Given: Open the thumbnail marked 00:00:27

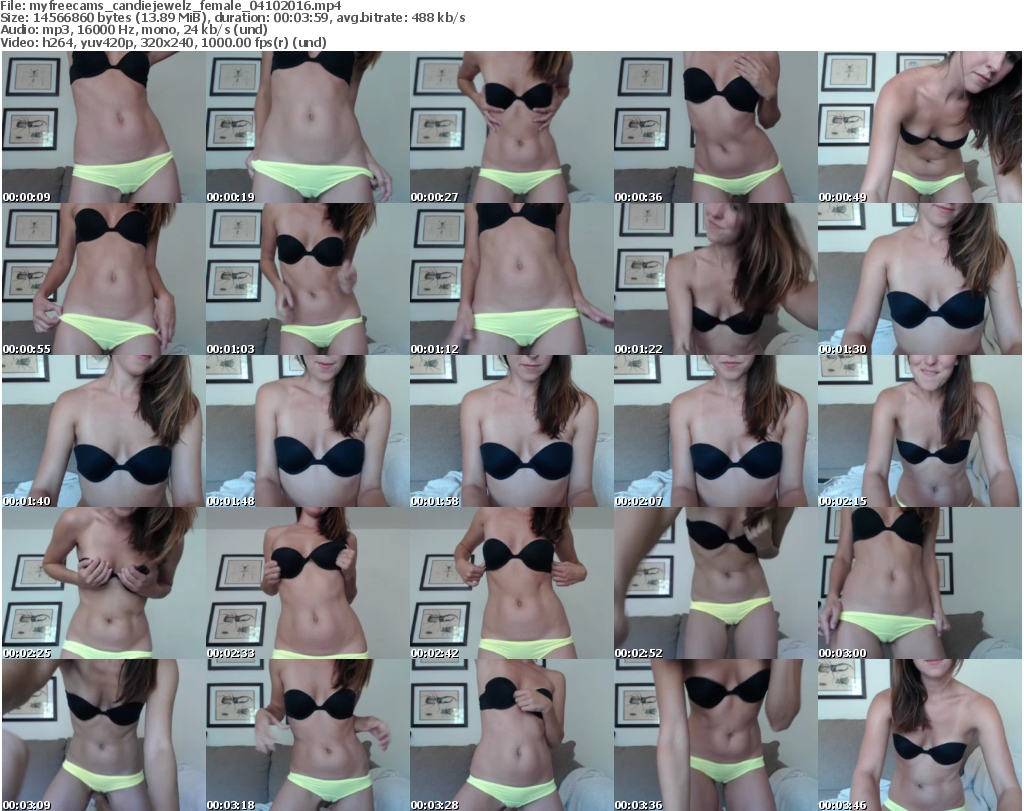Looking at the screenshot, I should [x=511, y=128].
